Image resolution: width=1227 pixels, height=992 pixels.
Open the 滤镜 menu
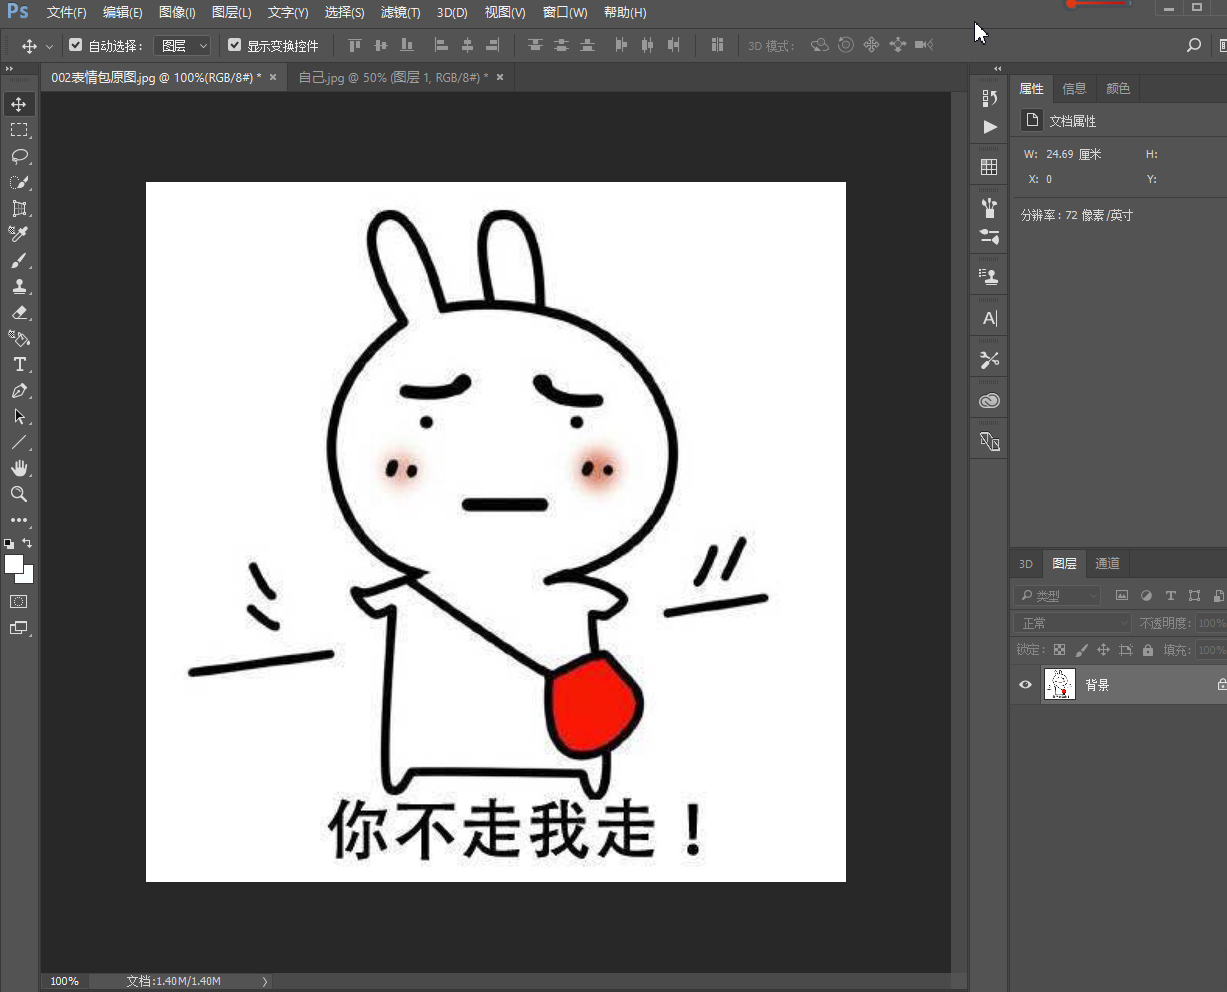pos(400,12)
